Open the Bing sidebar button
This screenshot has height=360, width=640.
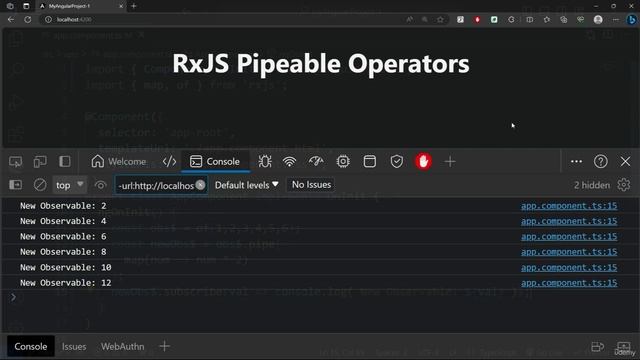631,19
